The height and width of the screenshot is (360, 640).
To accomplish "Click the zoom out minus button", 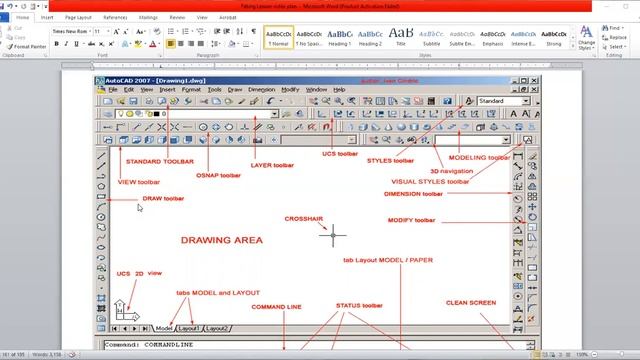I will [595, 355].
